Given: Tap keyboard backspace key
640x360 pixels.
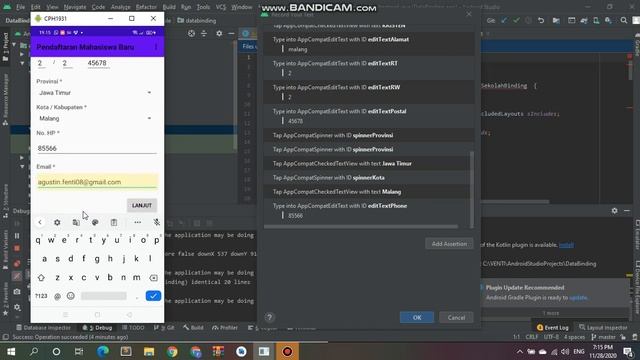Looking at the screenshot, I should [153, 278].
